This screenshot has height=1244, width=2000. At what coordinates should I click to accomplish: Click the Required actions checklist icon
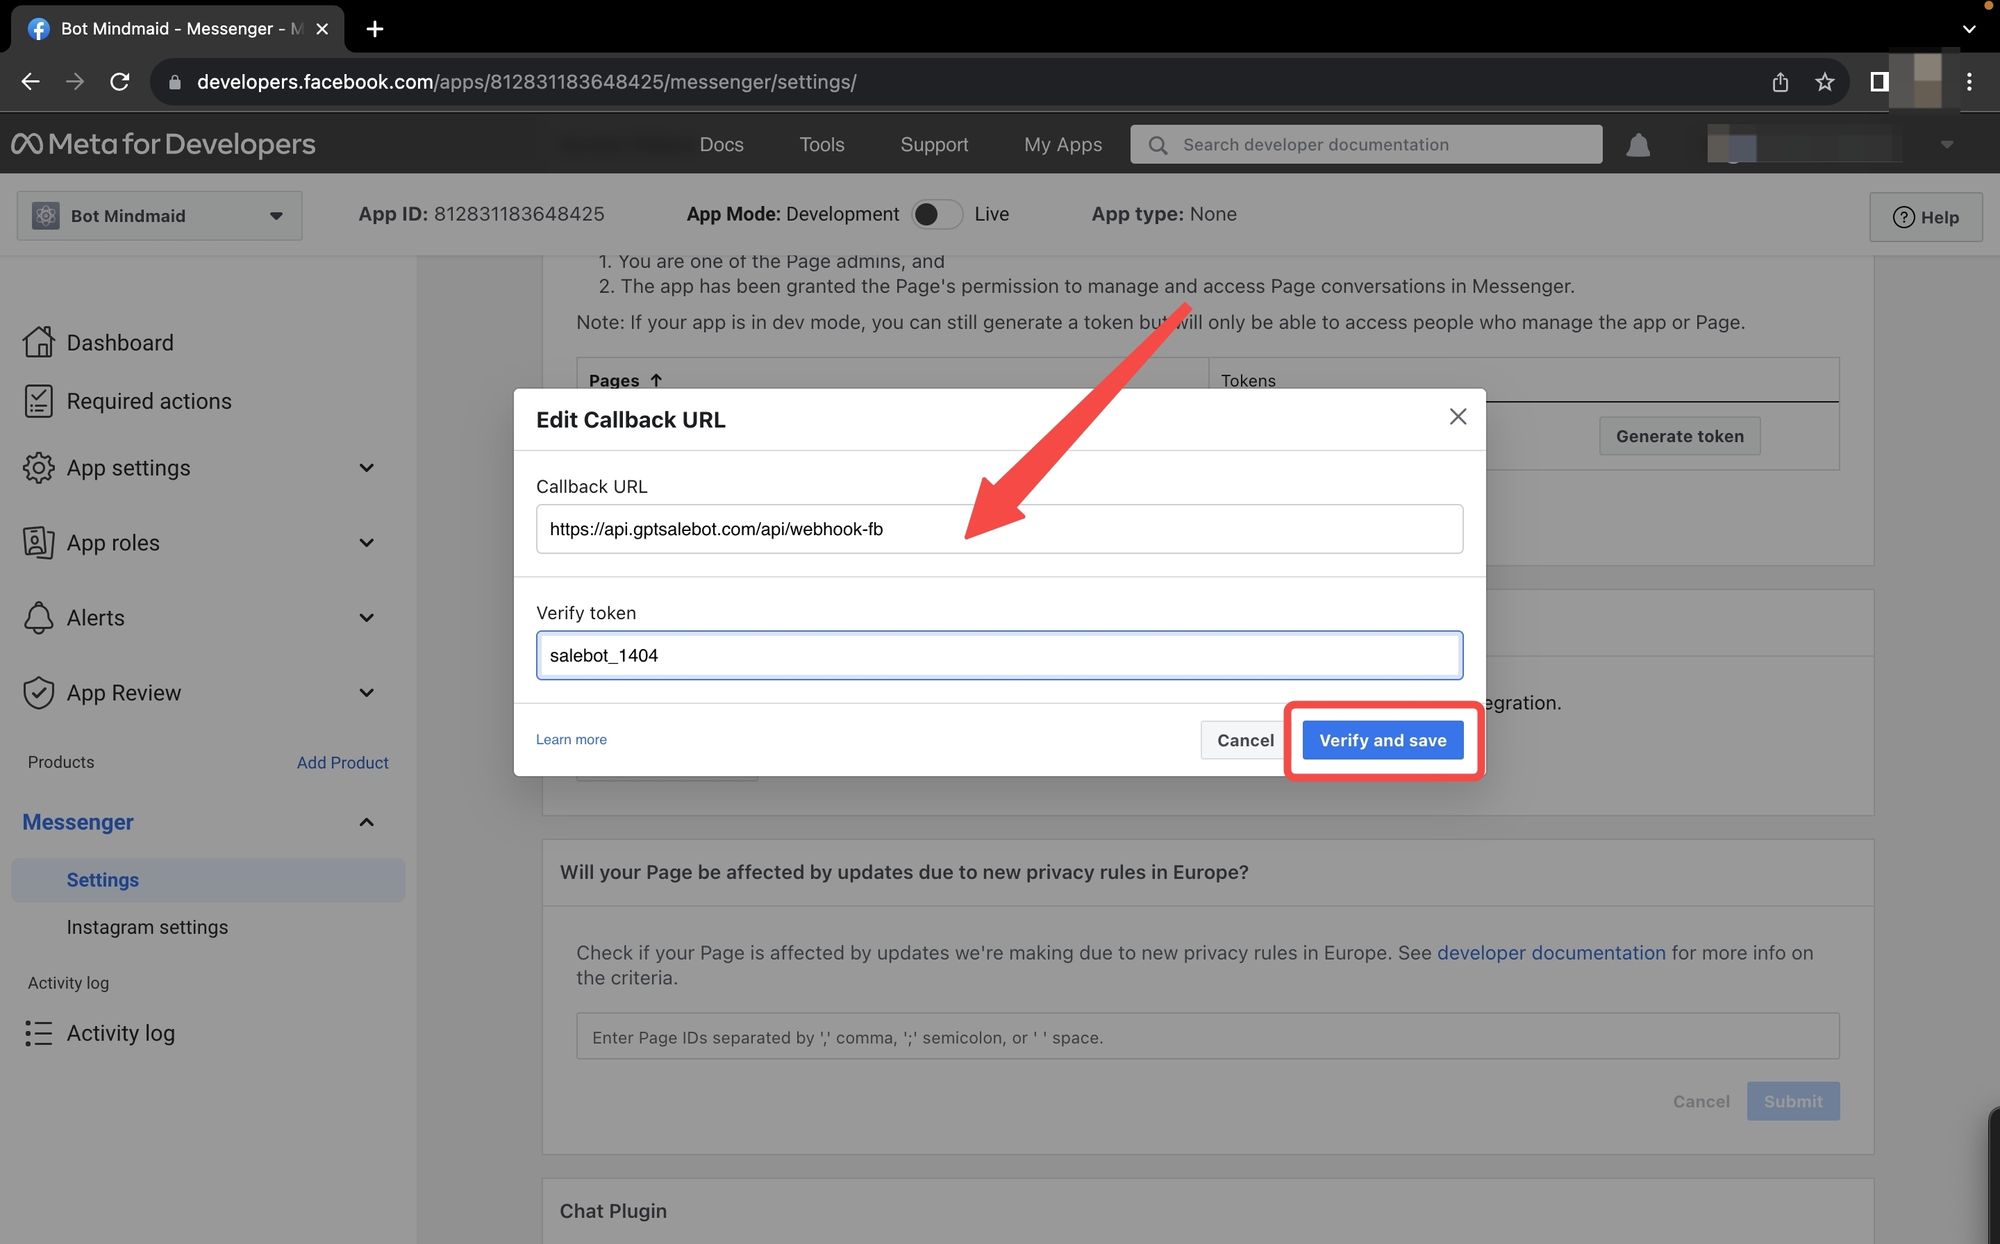coord(38,401)
